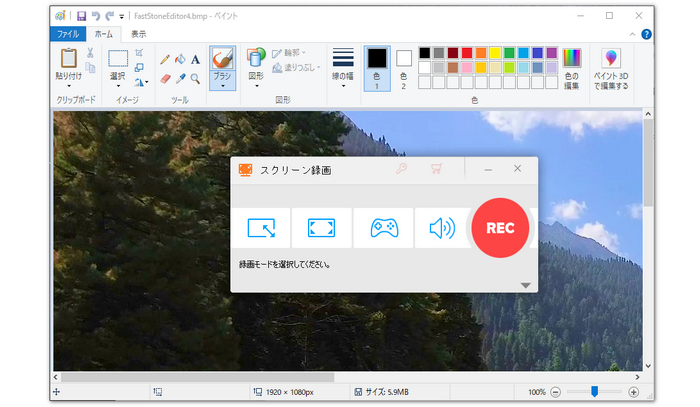Open the line width (線の幅) dropdown
The height and width of the screenshot is (407, 700).
coord(343,68)
